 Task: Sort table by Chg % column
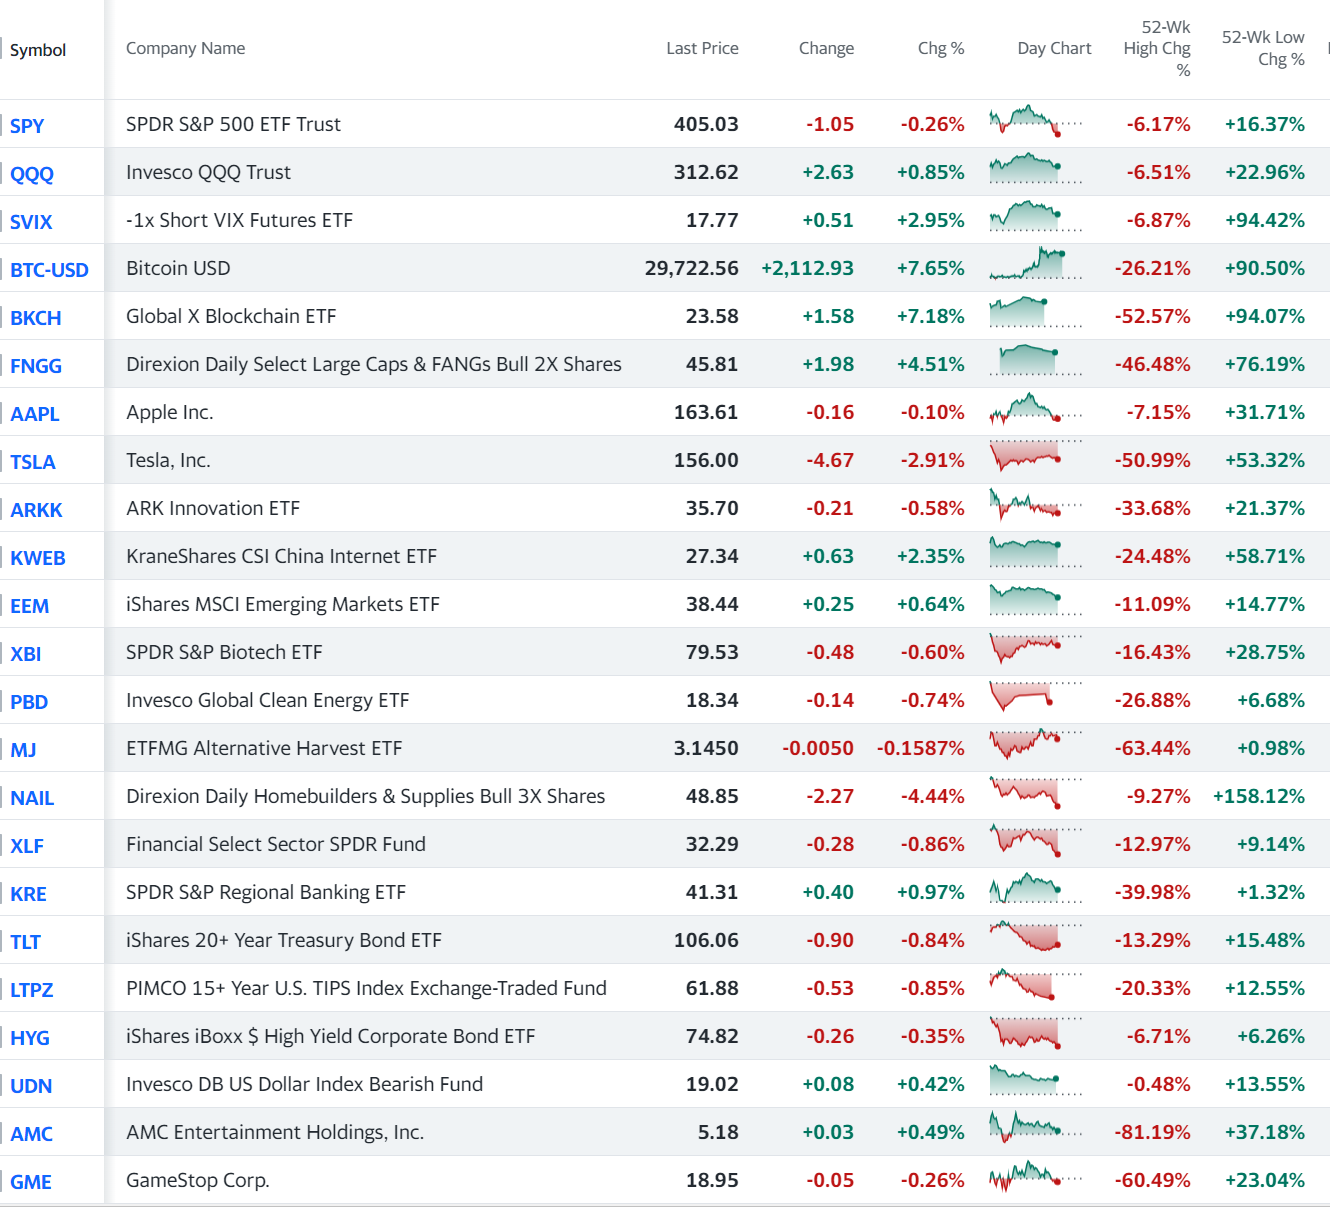point(940,48)
